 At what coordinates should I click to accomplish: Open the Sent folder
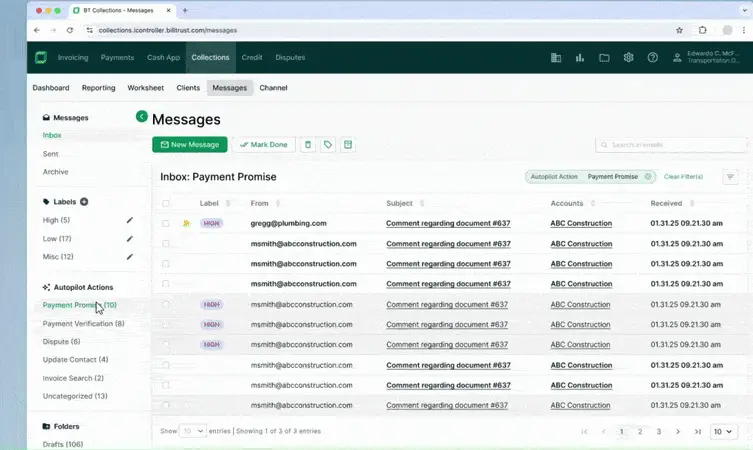tap(50, 154)
